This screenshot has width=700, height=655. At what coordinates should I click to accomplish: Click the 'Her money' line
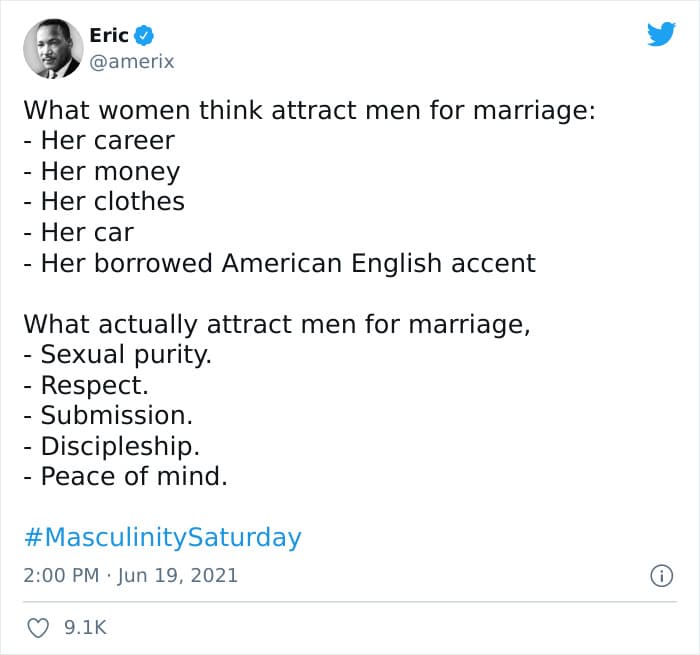pyautogui.click(x=102, y=172)
